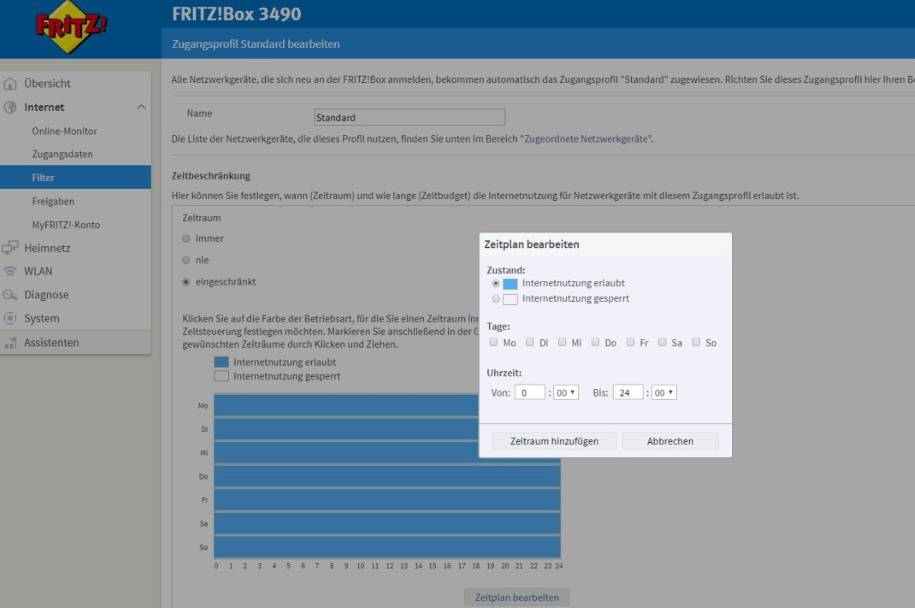This screenshot has height=608, width=915.
Task: Check the Fr day checkbox
Action: tap(630, 342)
